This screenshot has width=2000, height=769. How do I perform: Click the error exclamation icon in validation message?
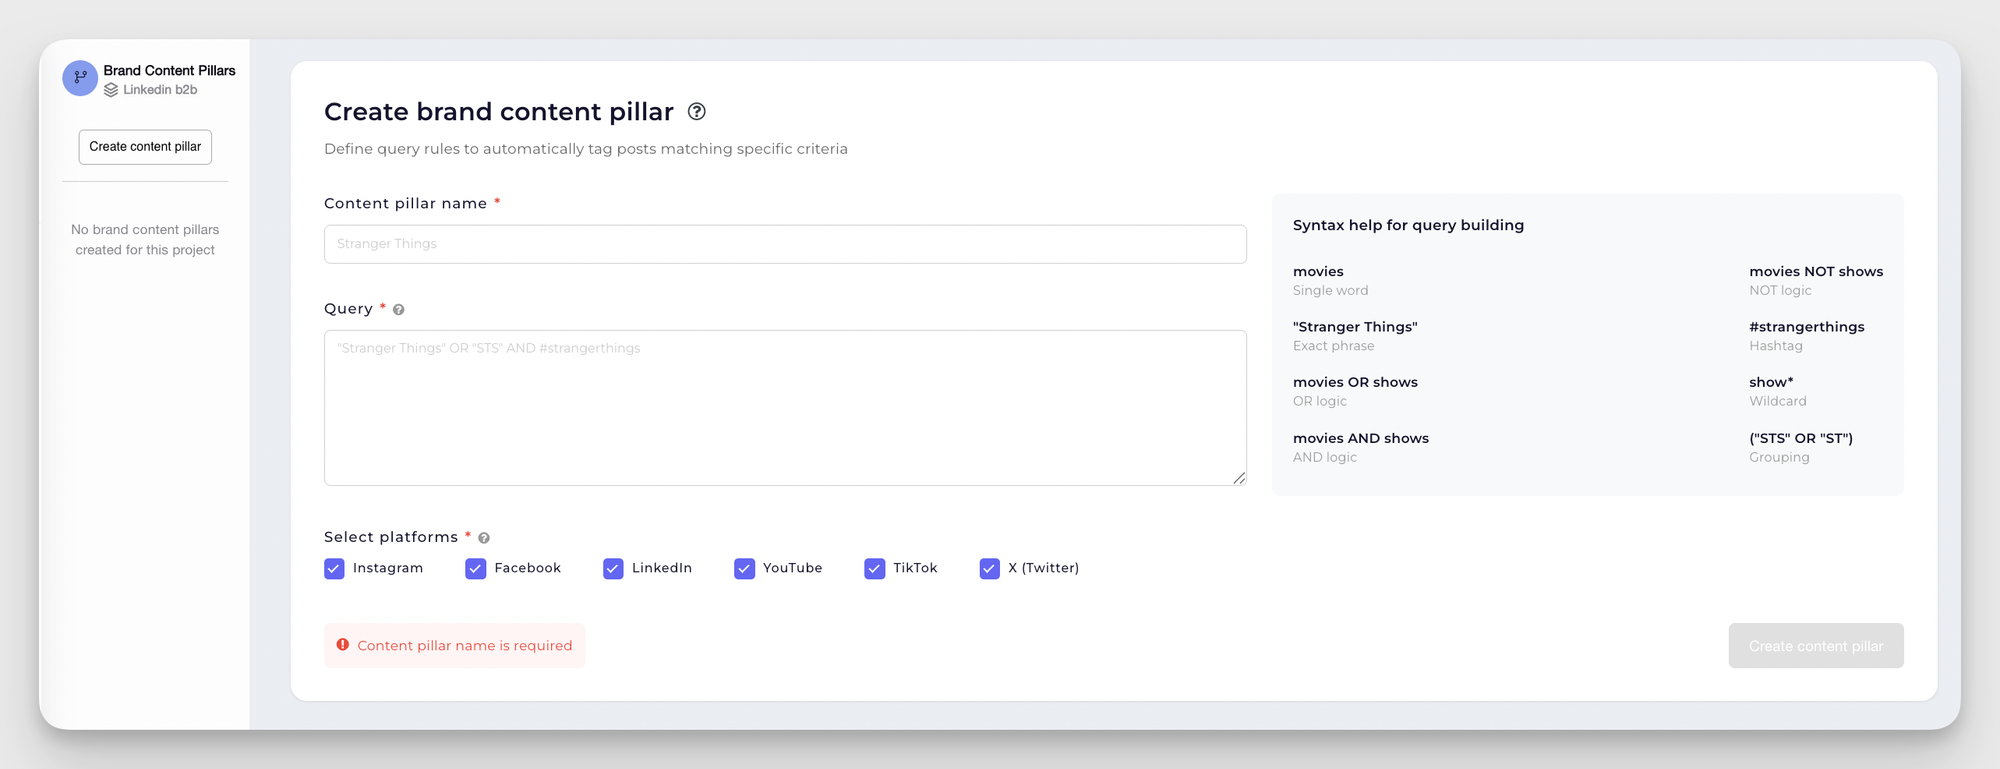point(344,645)
